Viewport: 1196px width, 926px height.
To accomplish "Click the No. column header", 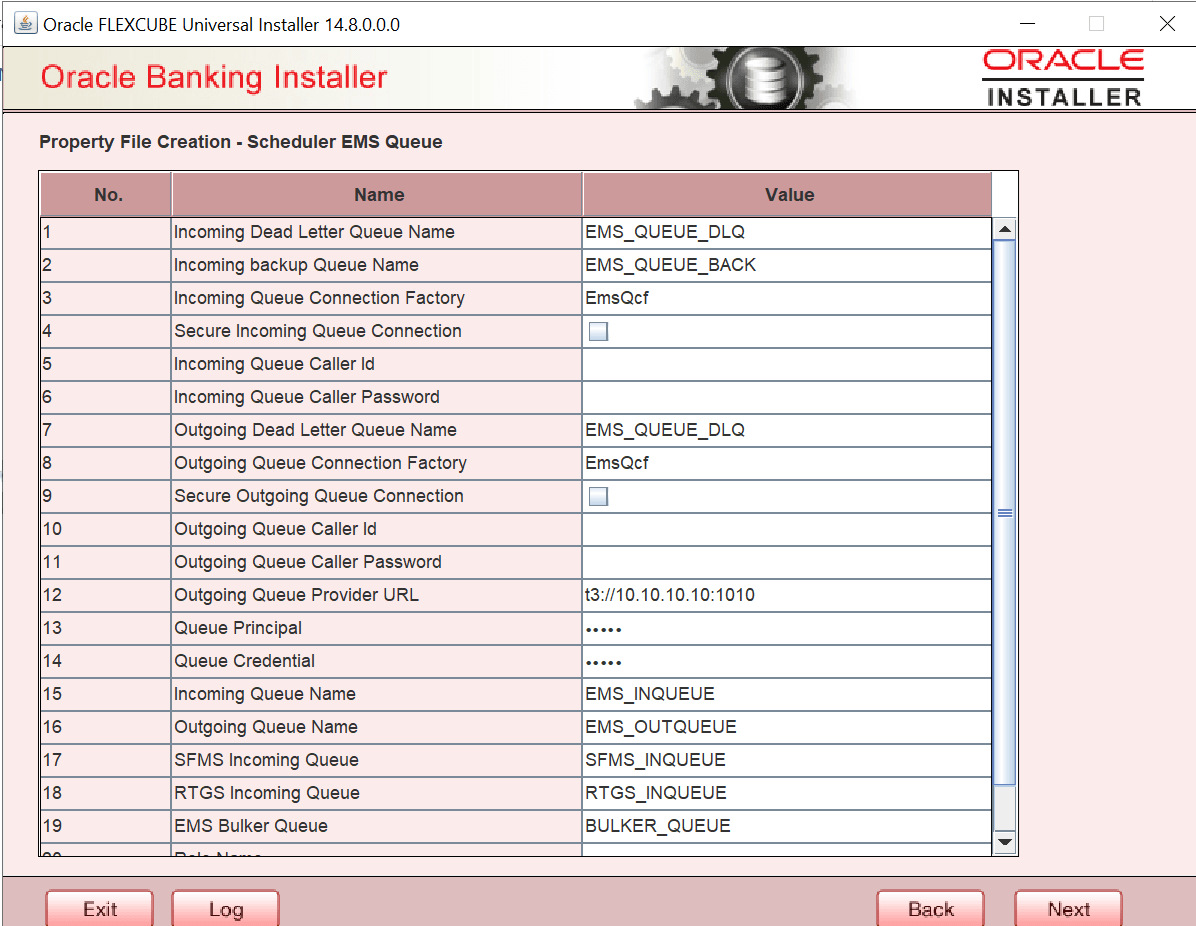I will click(106, 195).
